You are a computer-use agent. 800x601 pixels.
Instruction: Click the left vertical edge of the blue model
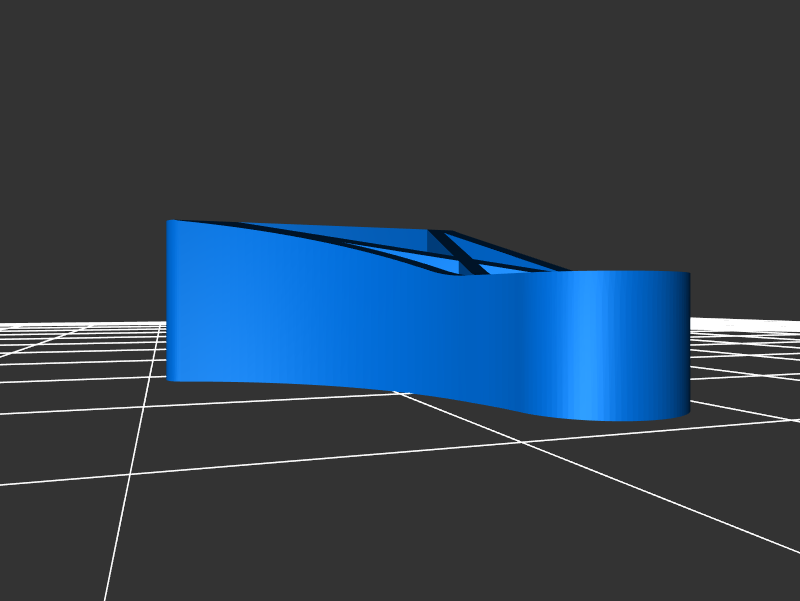pos(168,300)
